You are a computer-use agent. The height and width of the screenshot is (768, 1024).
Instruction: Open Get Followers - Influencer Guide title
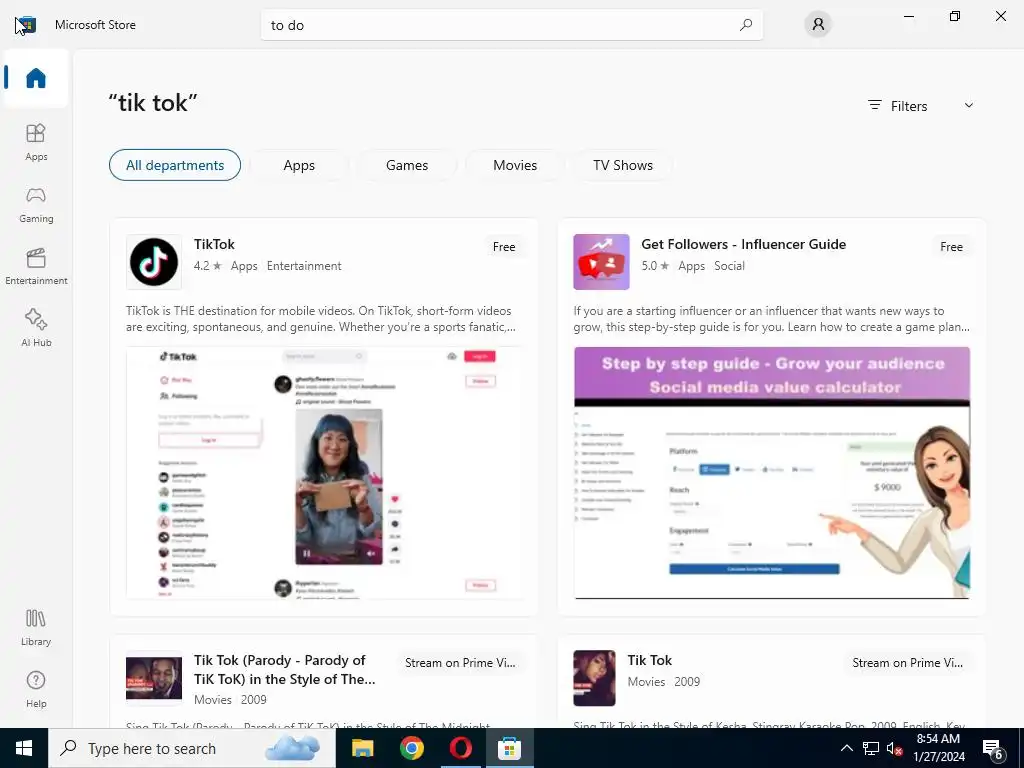[x=744, y=244]
